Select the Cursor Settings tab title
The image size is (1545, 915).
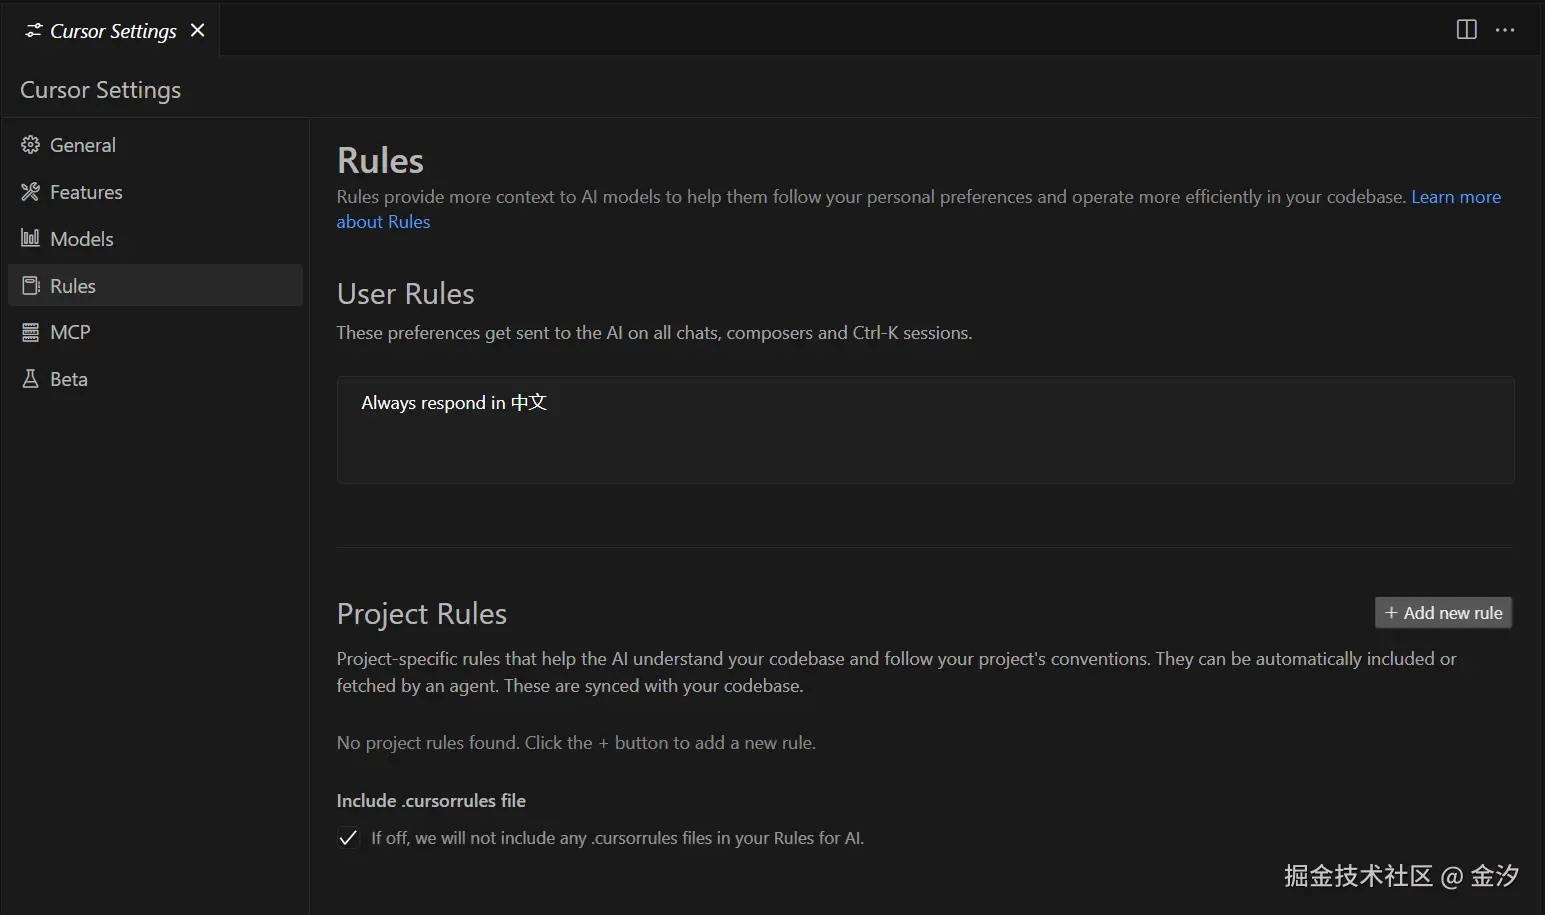click(x=113, y=31)
